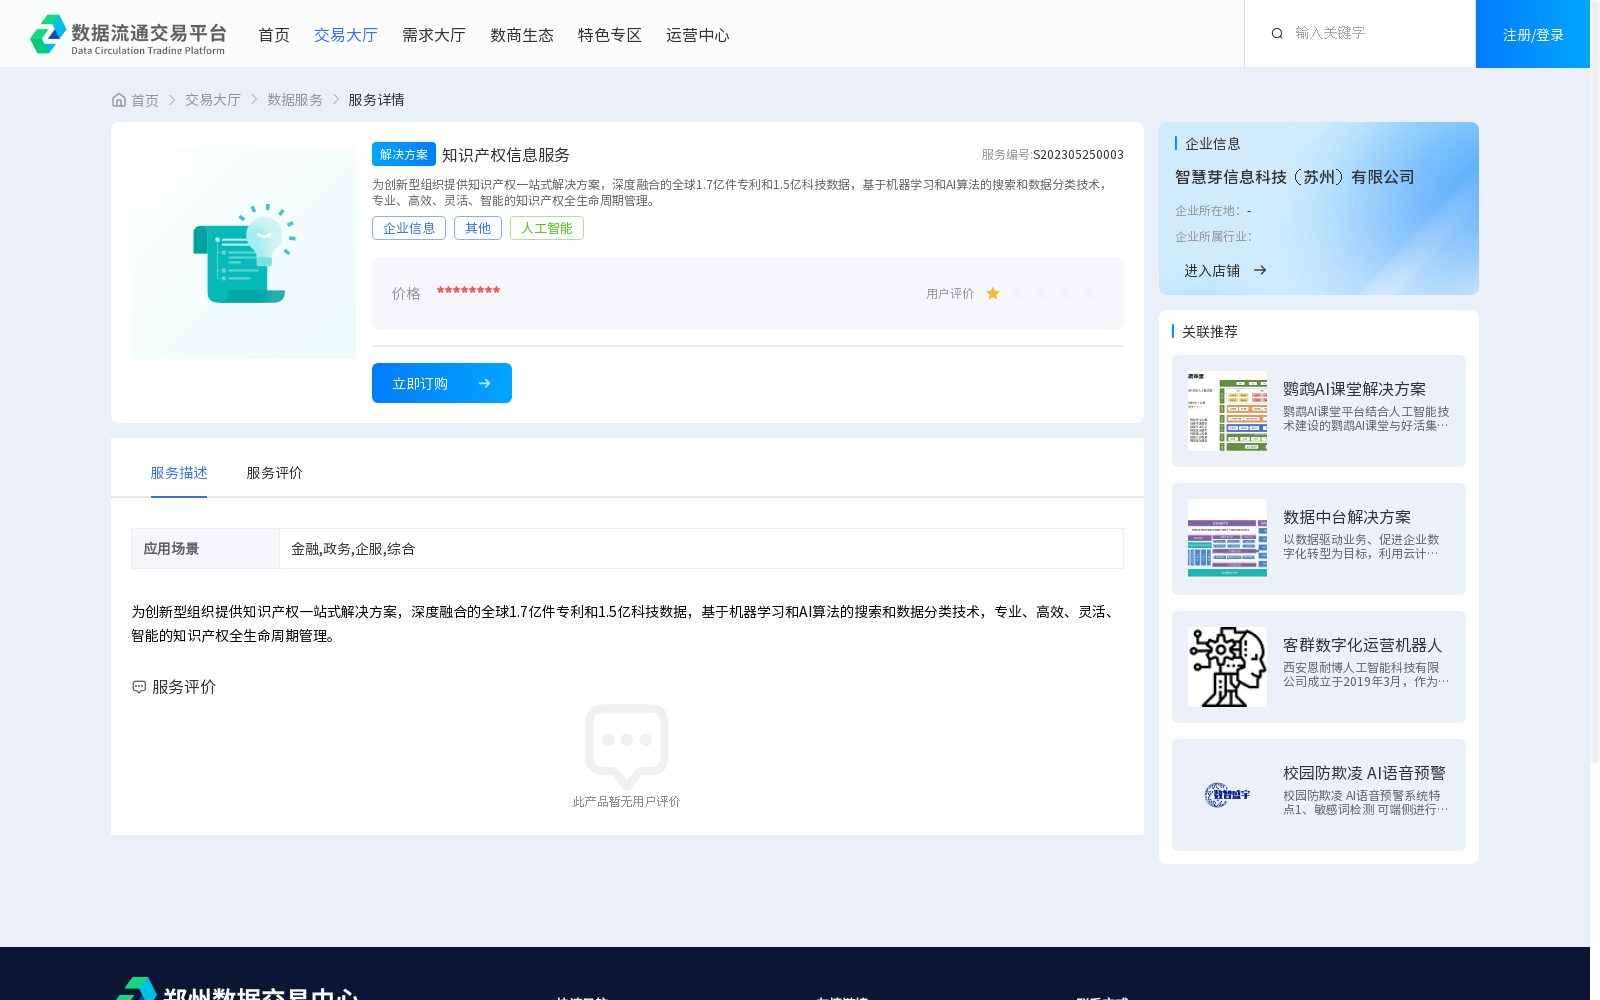Viewport: 1600px width, 1000px height.
Task: Open 鹦鹉AI课堂解决方案 title
Action: tap(1354, 389)
